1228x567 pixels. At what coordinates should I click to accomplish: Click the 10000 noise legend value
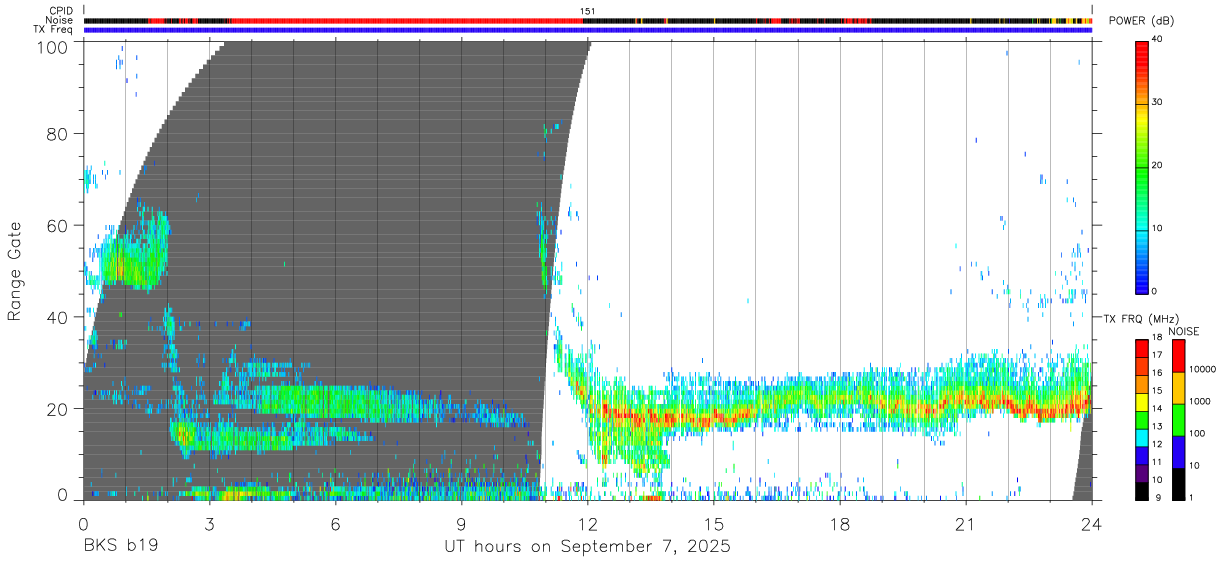(1201, 369)
